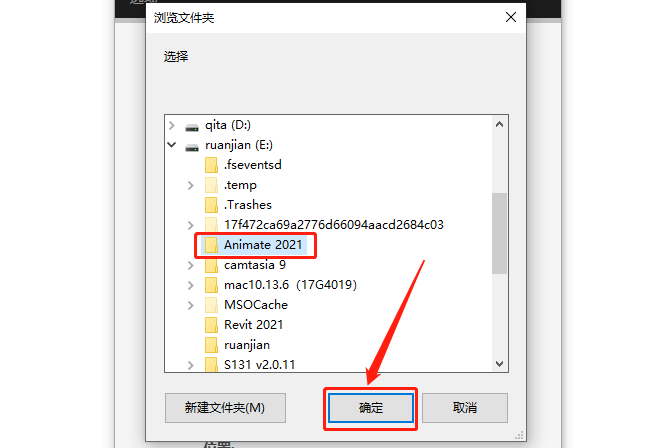
Task: Click the 确定 button
Action: coord(370,408)
